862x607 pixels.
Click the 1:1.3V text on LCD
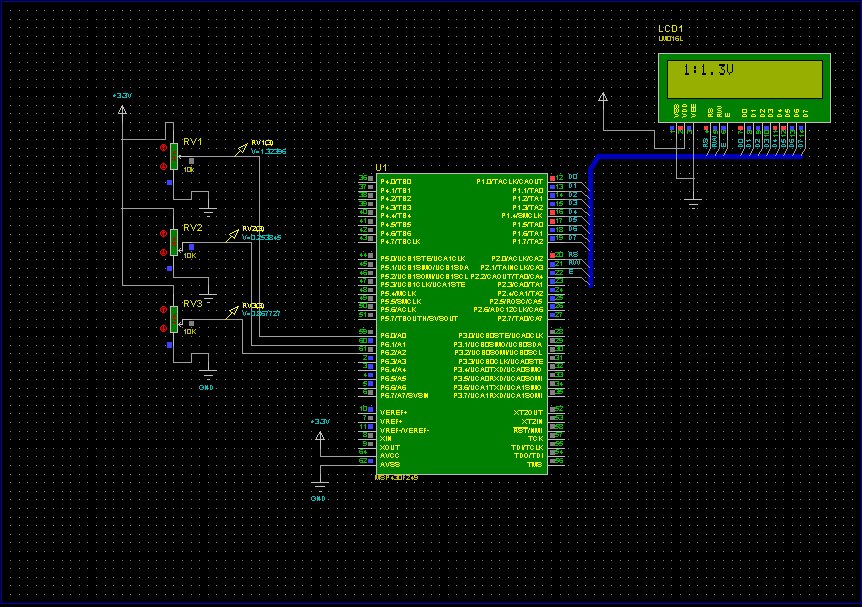pyautogui.click(x=708, y=70)
